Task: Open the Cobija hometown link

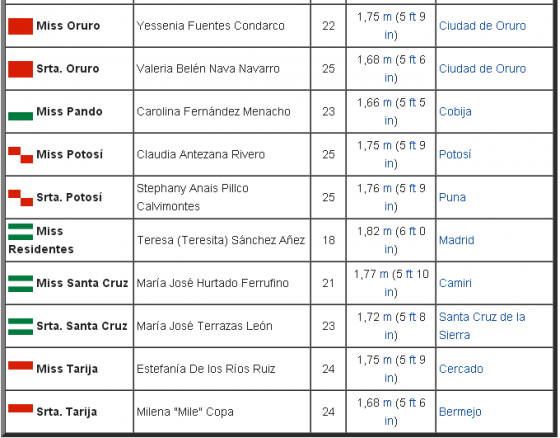Action: [x=455, y=112]
